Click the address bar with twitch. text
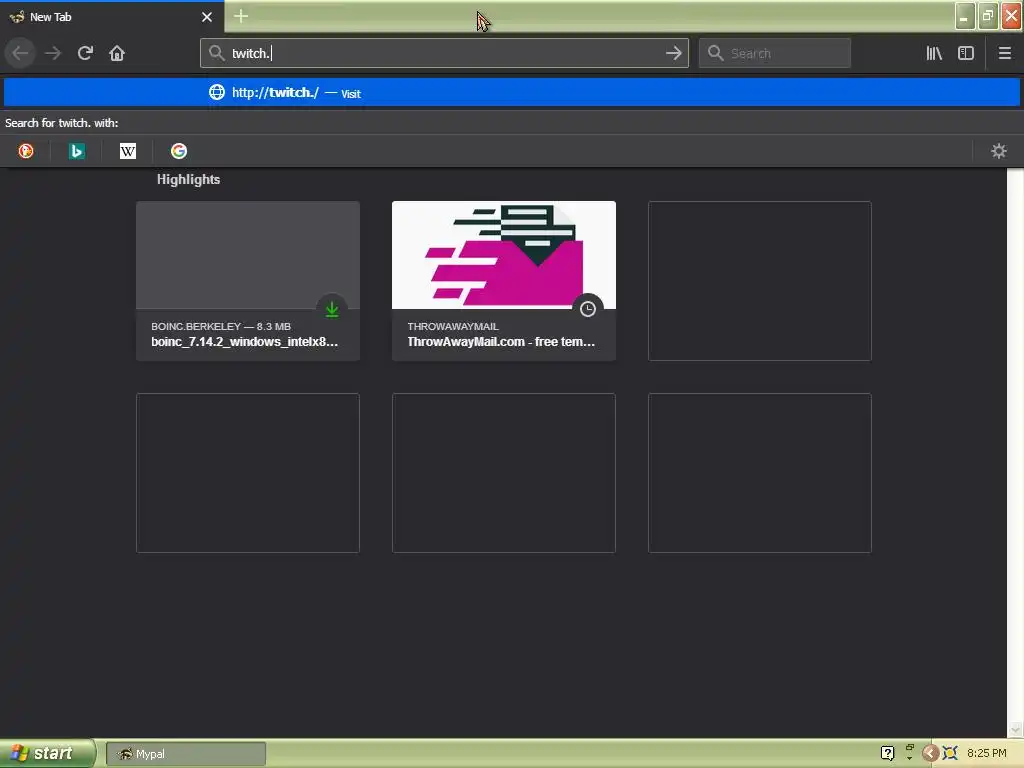 444,53
